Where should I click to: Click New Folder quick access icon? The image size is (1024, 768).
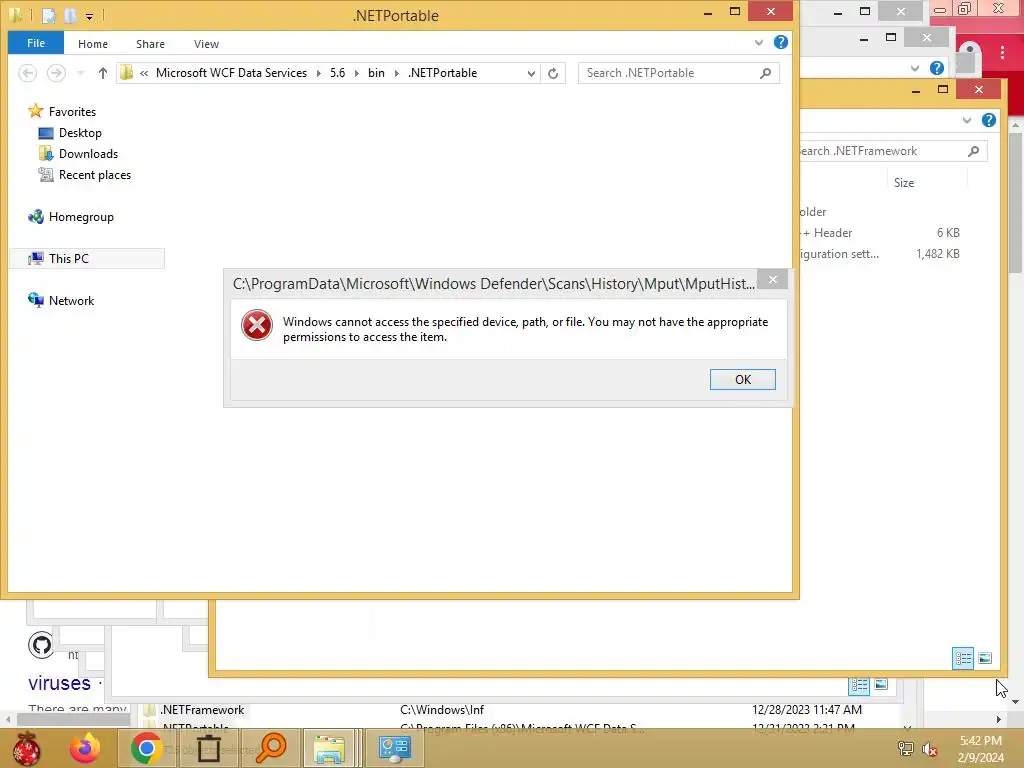(70, 15)
